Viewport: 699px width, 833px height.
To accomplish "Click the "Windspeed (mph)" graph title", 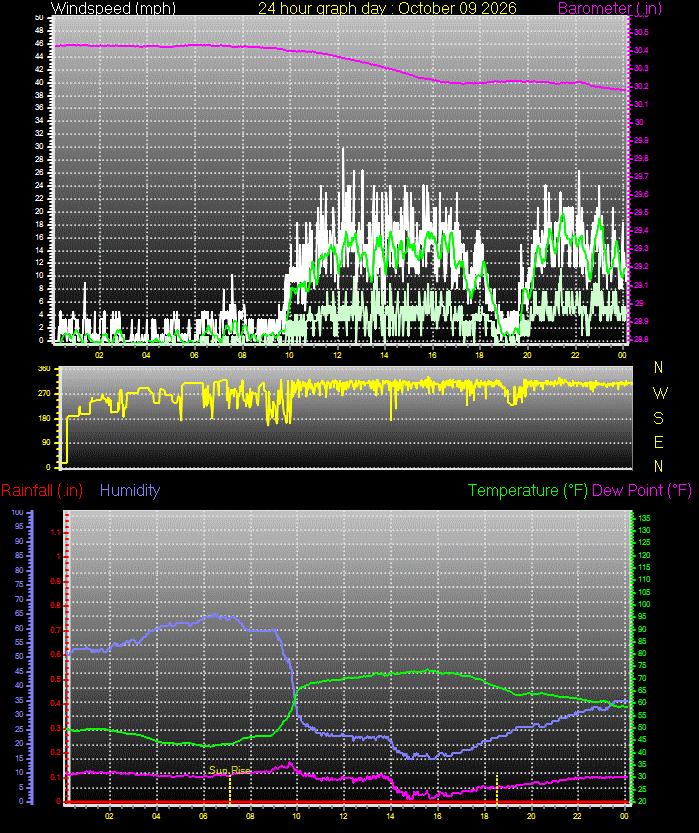I will pyautogui.click(x=113, y=8).
